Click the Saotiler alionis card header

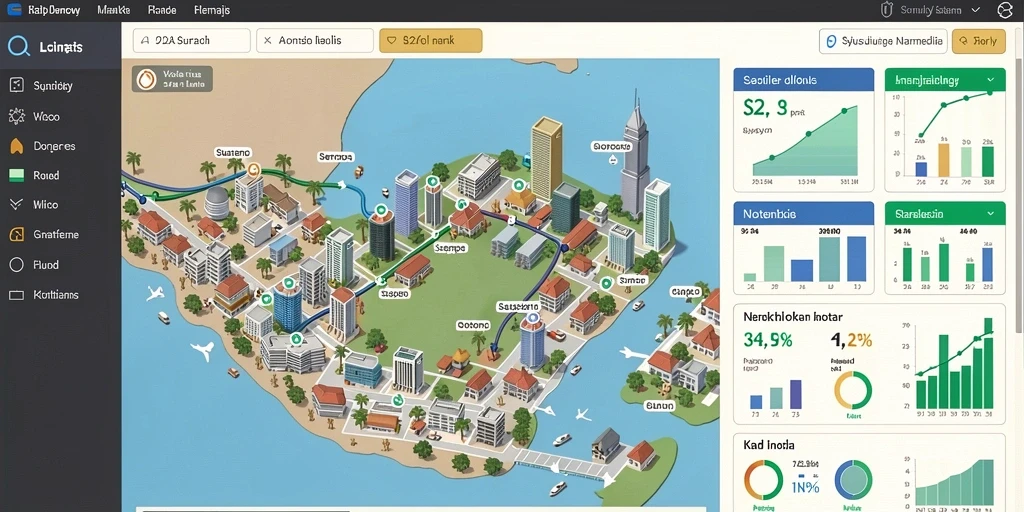point(803,80)
